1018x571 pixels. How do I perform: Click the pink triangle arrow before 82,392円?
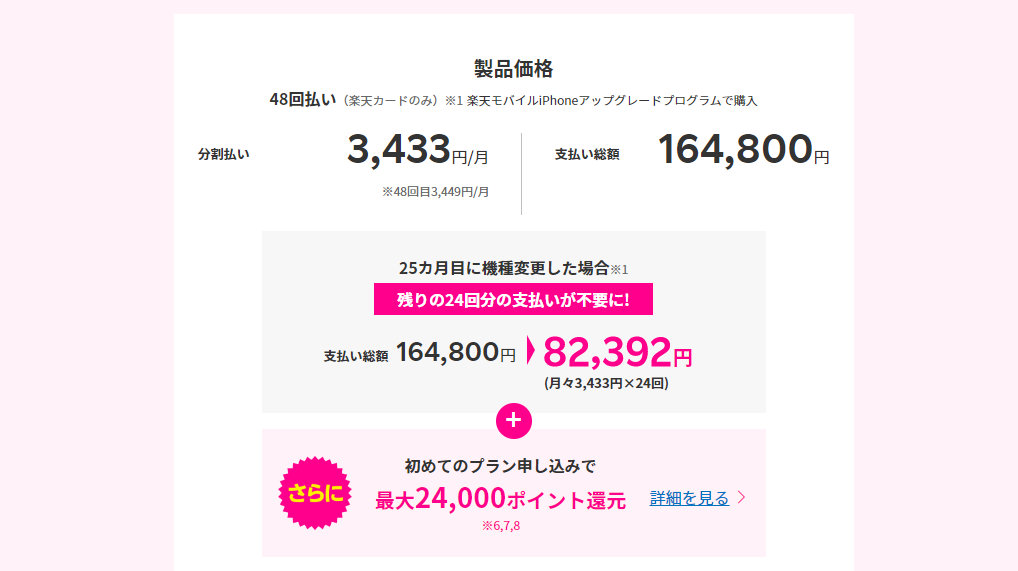(530, 350)
